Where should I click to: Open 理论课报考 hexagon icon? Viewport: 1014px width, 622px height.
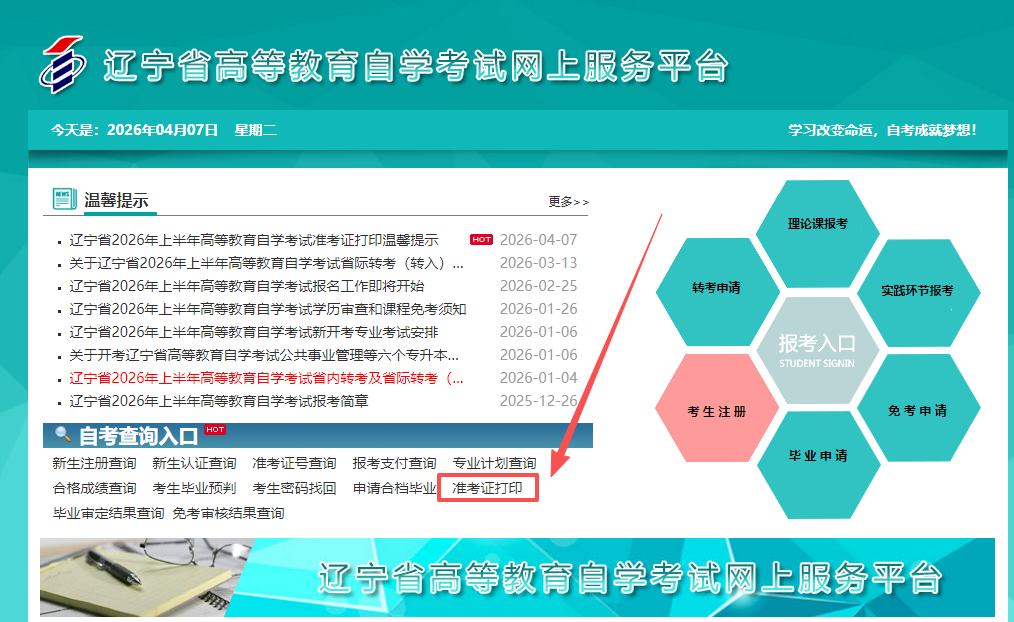tap(819, 225)
